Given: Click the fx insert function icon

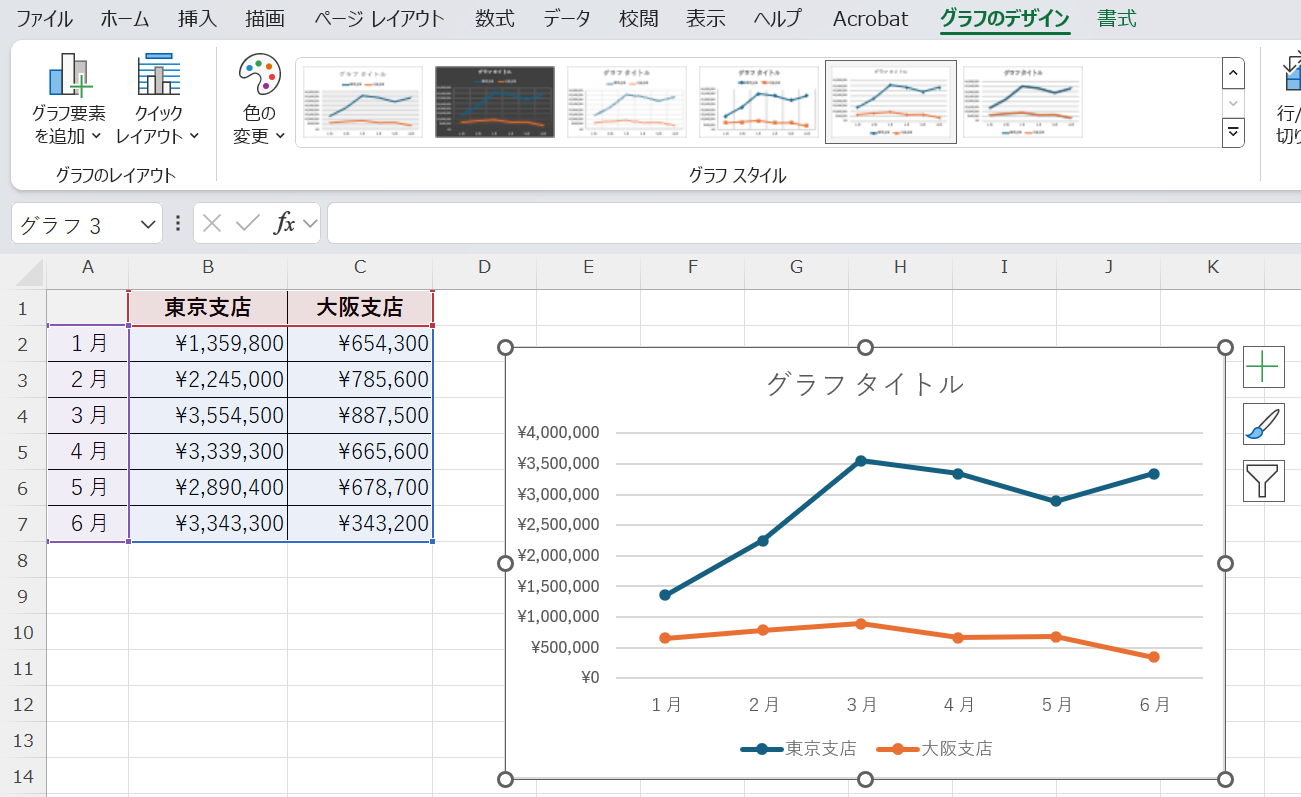Looking at the screenshot, I should pos(286,223).
